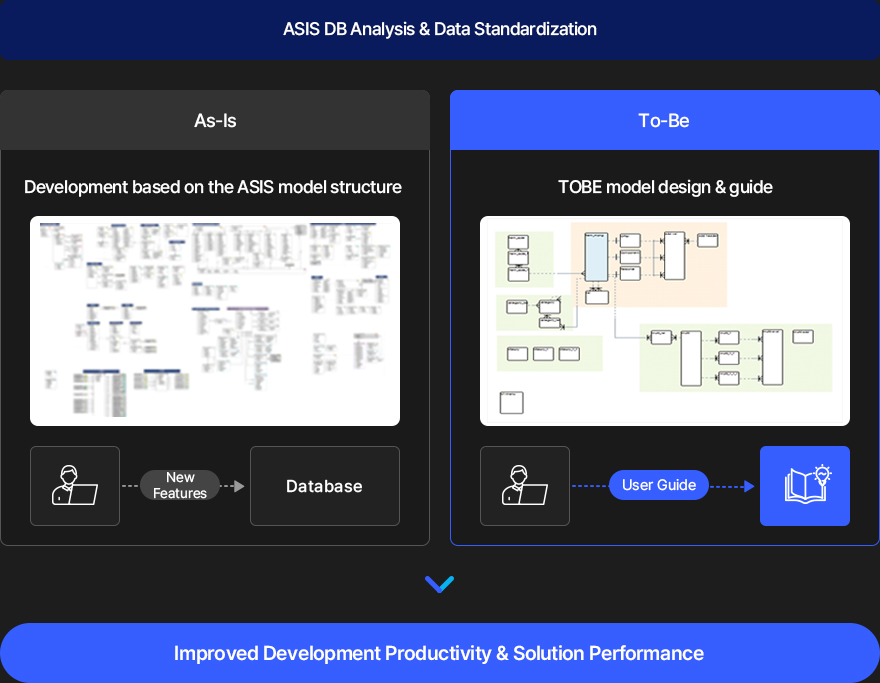Click Development based on ASIS model heading
The height and width of the screenshot is (683, 880).
[213, 187]
